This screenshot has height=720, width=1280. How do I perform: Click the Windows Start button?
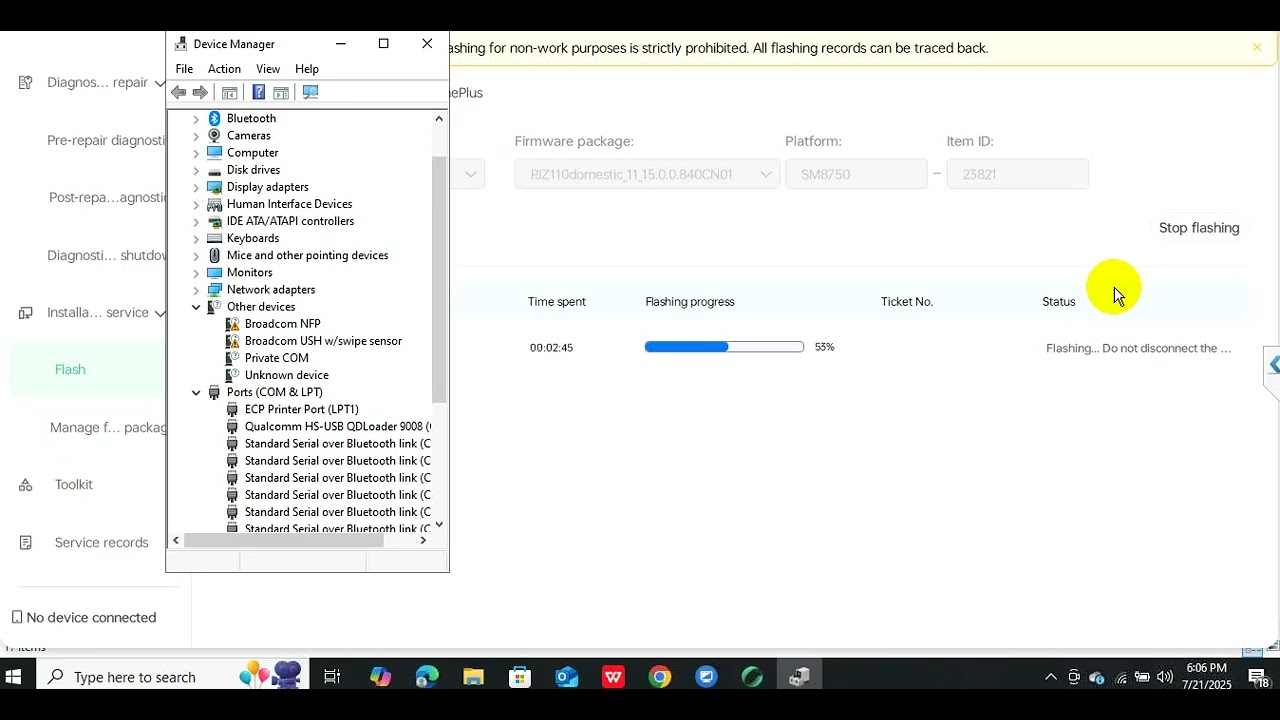point(13,677)
